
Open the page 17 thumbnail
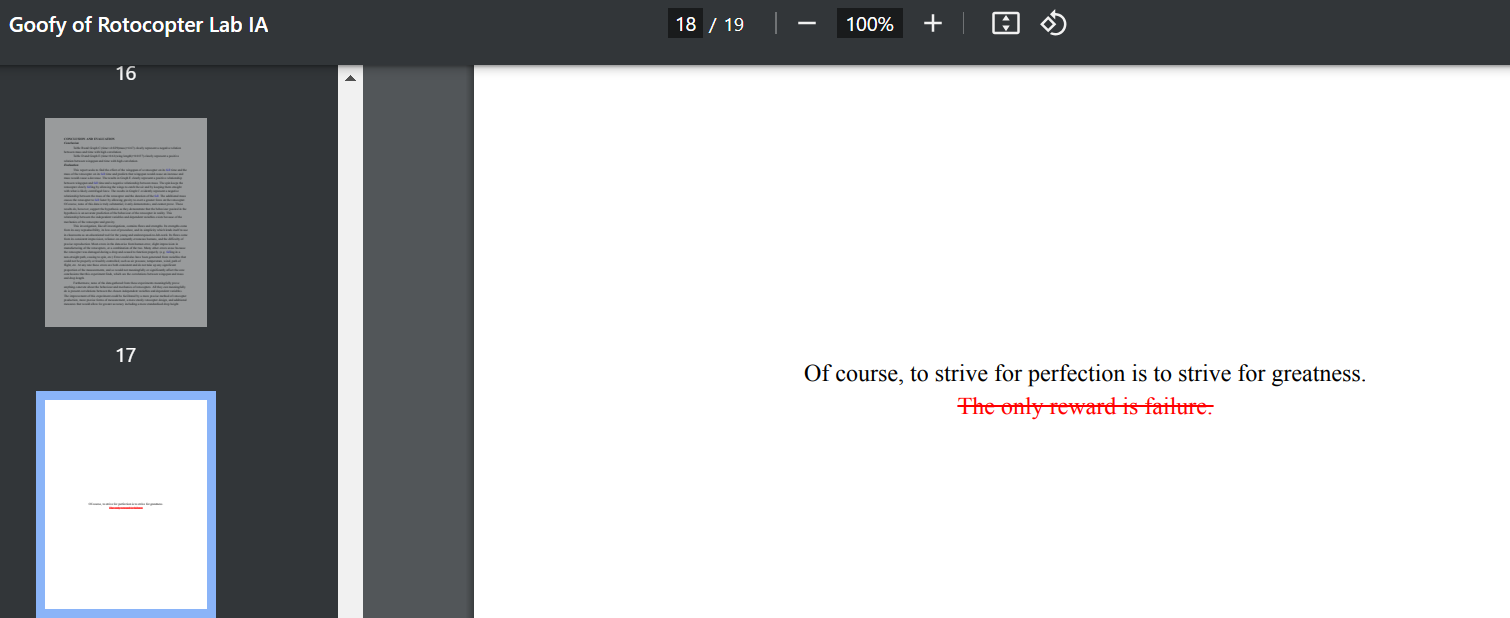(126, 222)
